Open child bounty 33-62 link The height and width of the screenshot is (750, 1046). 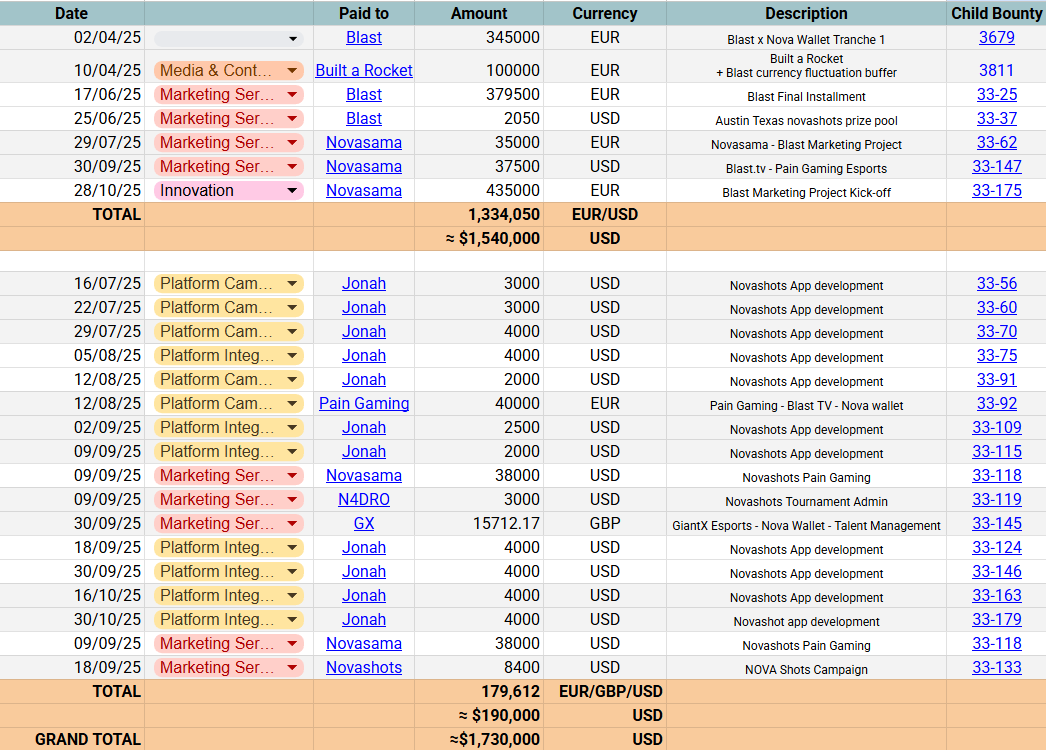coord(997,142)
